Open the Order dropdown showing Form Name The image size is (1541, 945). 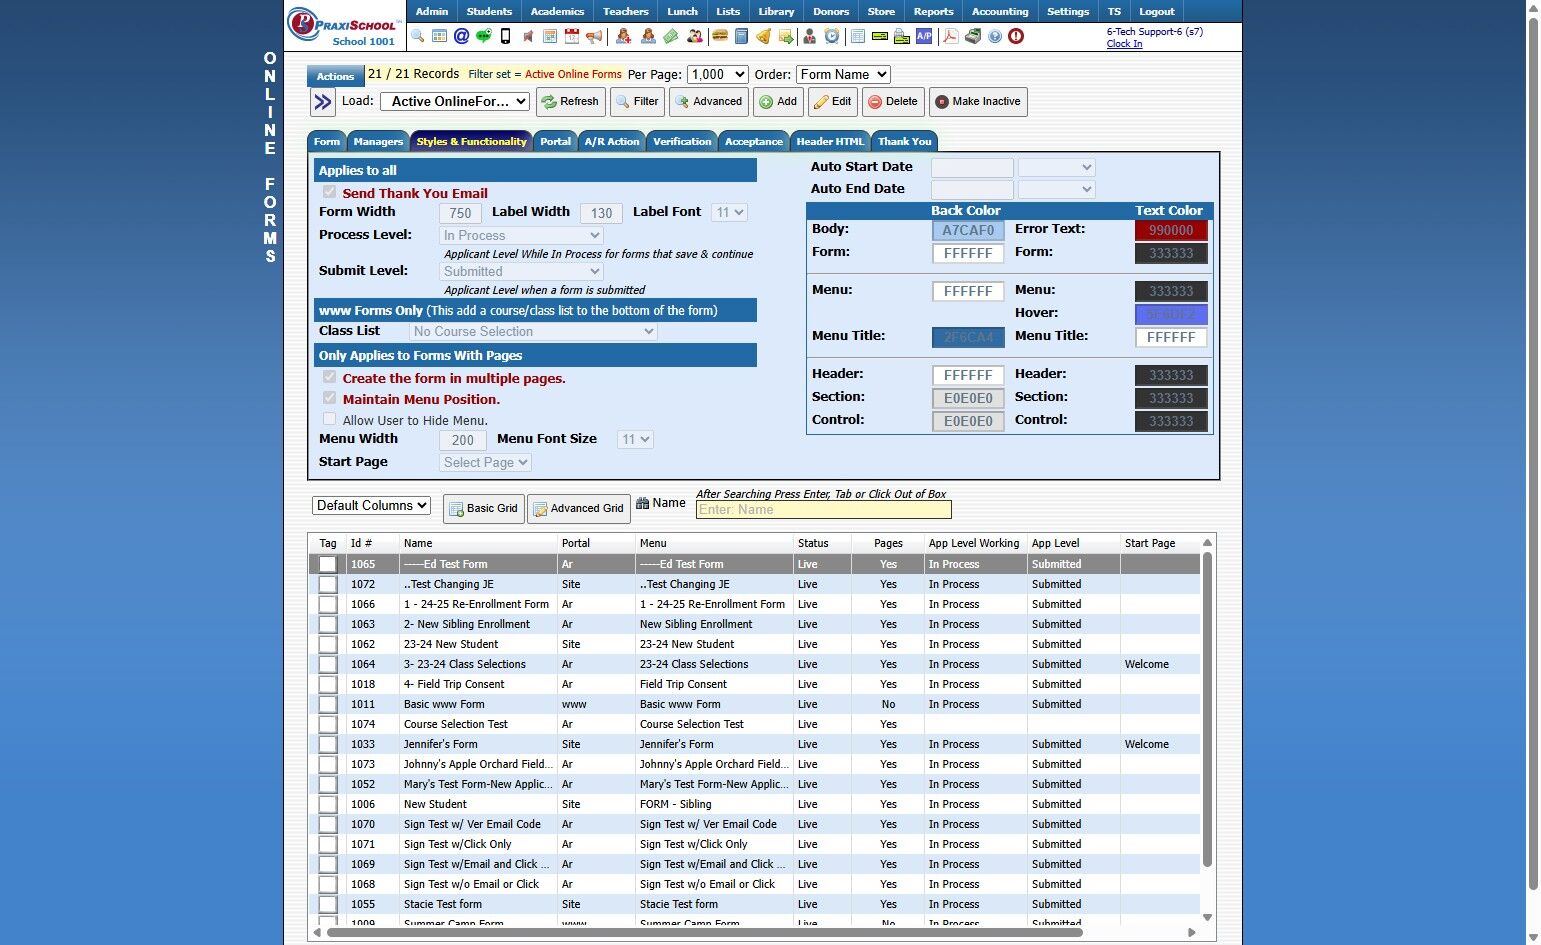click(x=843, y=74)
